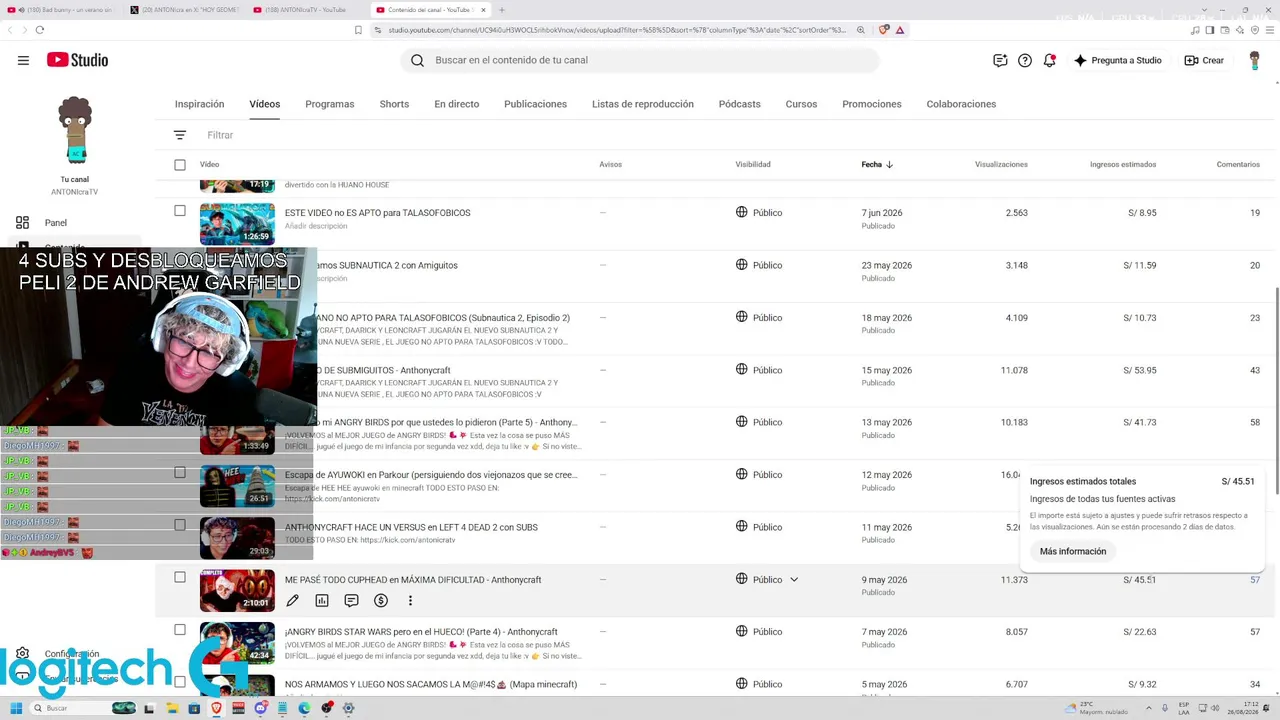The height and width of the screenshot is (720, 1280).
Task: Click Brave Shields icon in address bar
Action: tap(884, 30)
